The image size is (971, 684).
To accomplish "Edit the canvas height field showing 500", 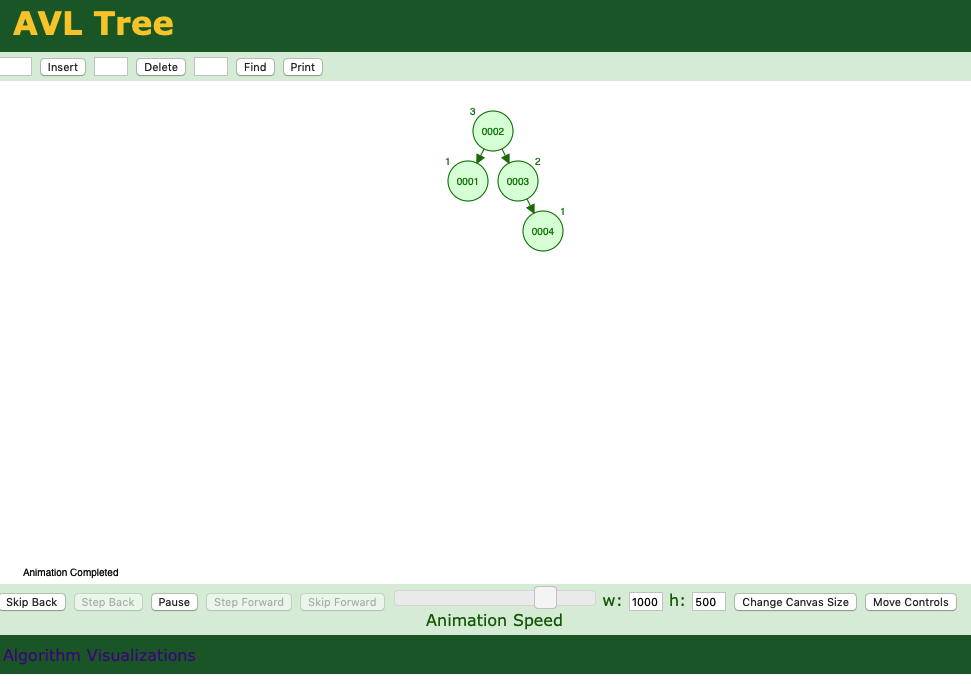I will tap(708, 602).
